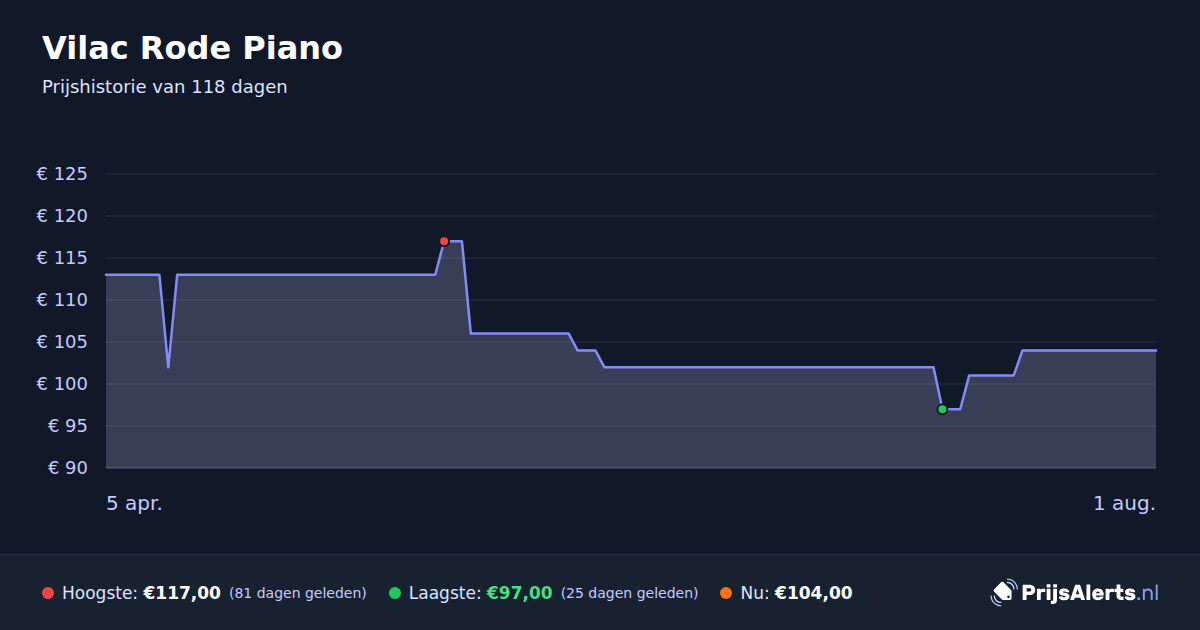Click the red dot beside Hoogste
Image resolution: width=1200 pixels, height=630 pixels.
[48, 593]
